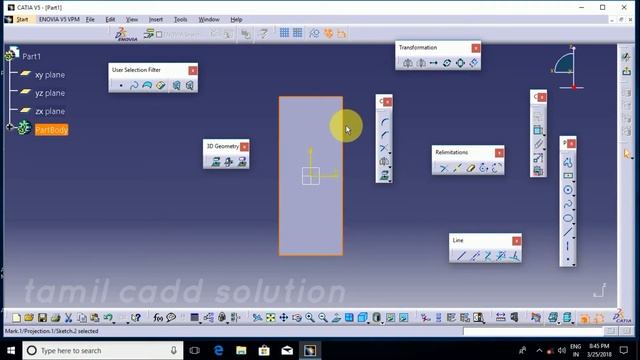The height and width of the screenshot is (360, 640).
Task: Toggle Construction/Standard Element mode
Action: [x=314, y=33]
